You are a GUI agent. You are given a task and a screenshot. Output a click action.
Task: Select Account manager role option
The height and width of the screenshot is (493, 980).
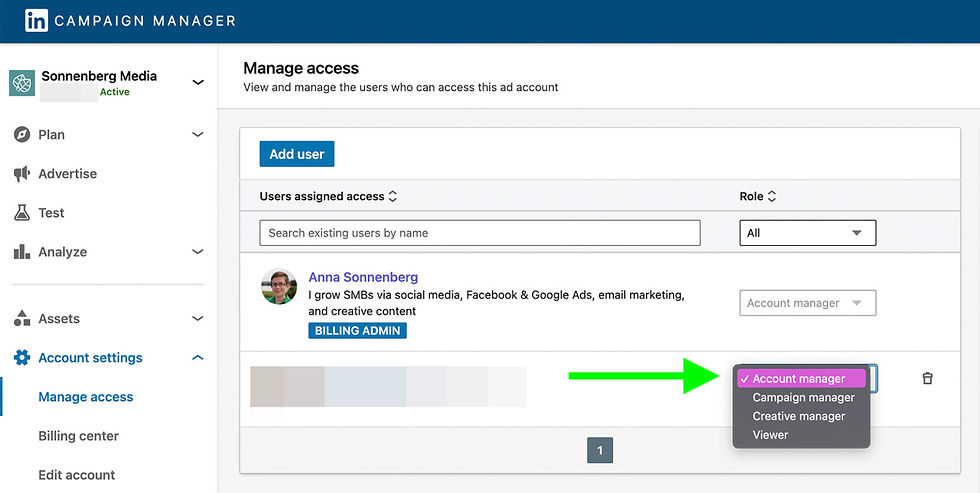coord(801,379)
